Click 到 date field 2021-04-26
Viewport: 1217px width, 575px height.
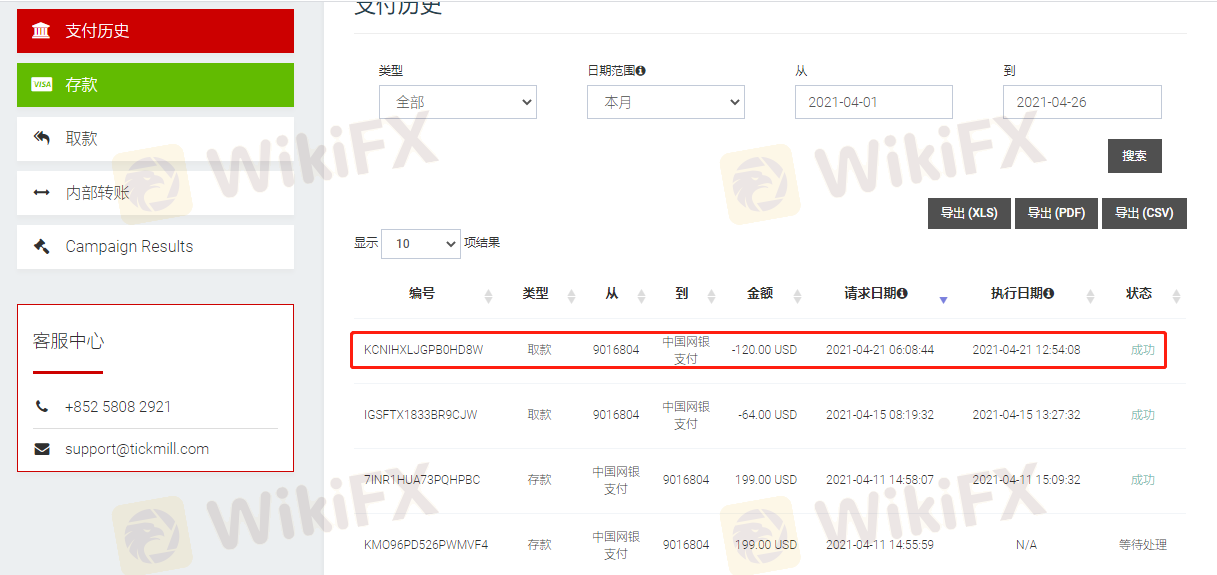(1082, 102)
